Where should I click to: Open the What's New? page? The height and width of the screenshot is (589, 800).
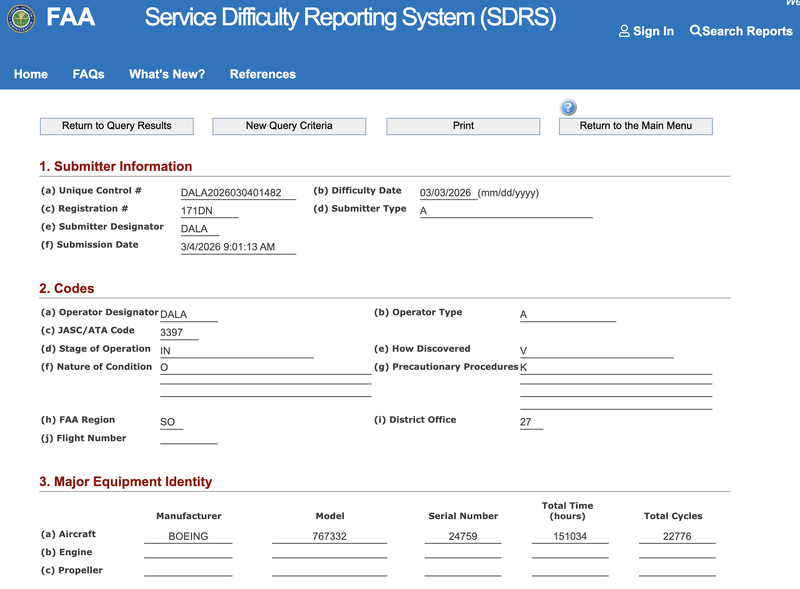tap(167, 74)
